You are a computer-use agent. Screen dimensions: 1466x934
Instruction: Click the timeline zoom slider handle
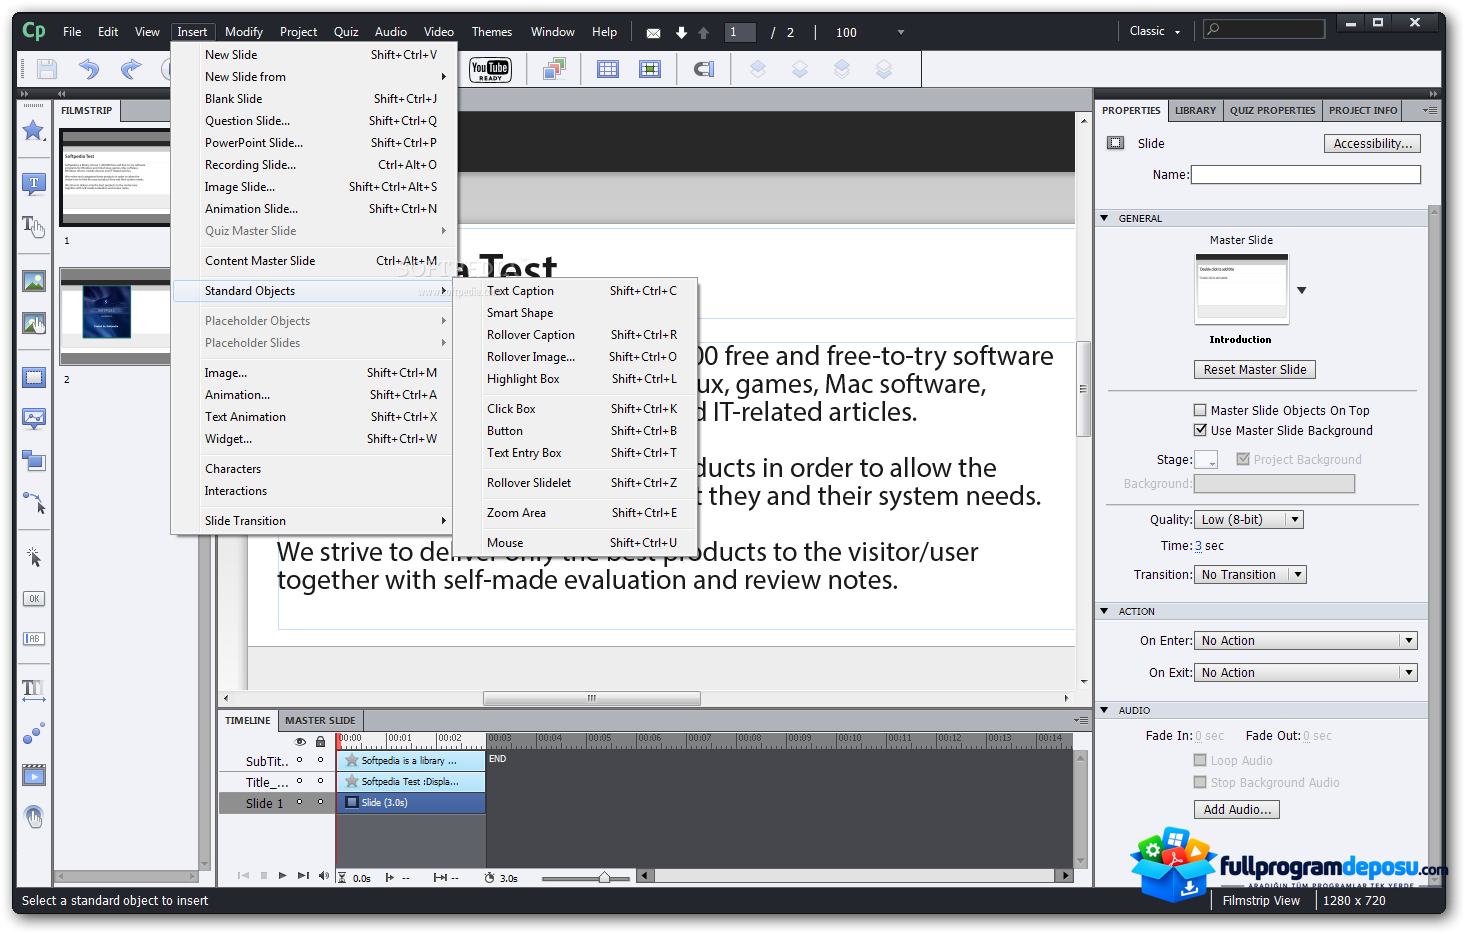point(604,878)
